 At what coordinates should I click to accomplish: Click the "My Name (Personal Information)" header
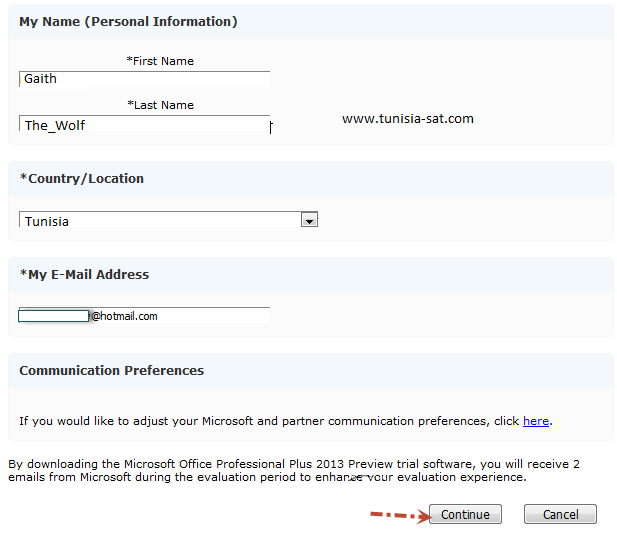click(128, 21)
